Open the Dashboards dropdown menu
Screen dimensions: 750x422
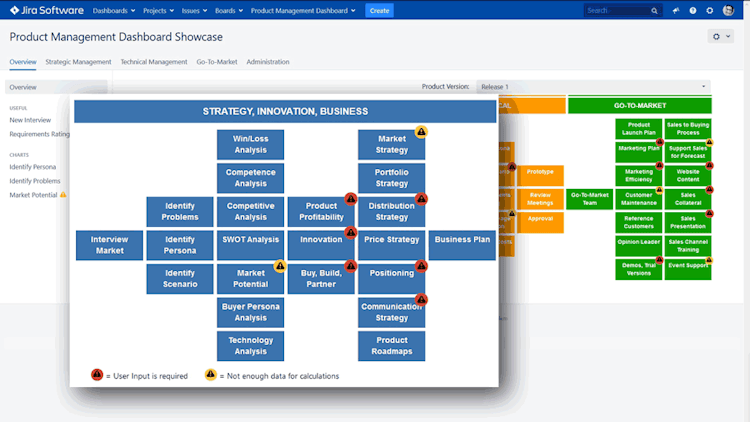(114, 11)
